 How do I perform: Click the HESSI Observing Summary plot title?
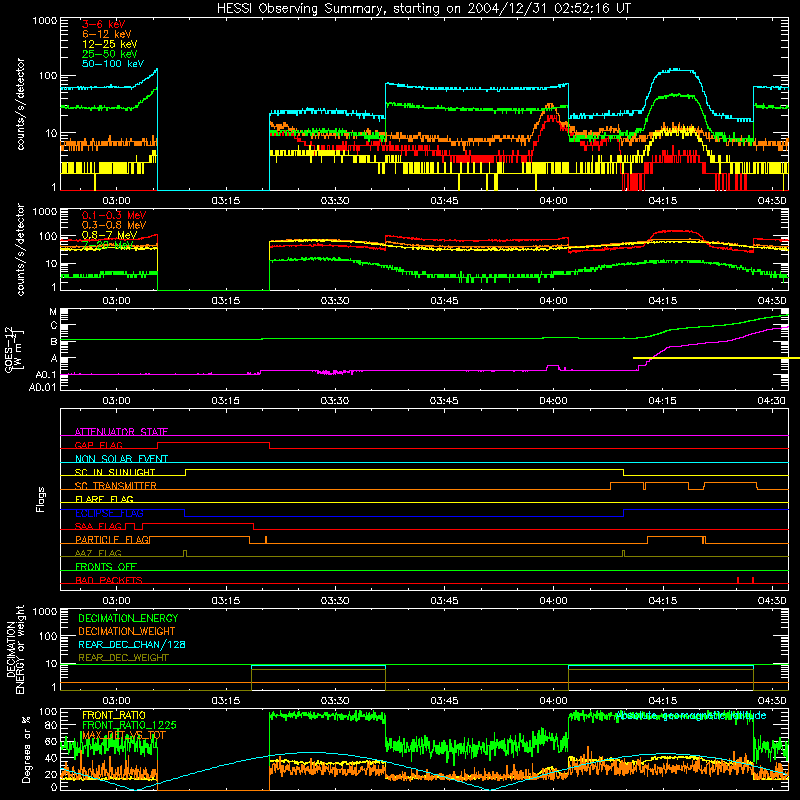click(x=423, y=9)
